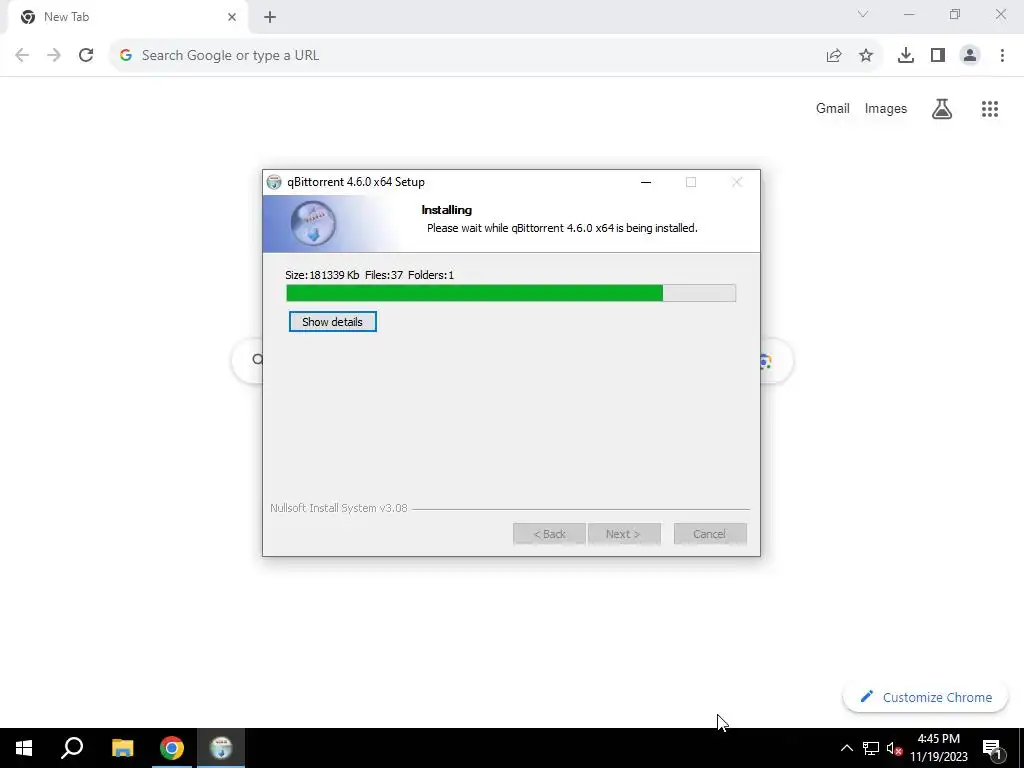1024x768 pixels.
Task: Click the muted volume tray icon
Action: (x=894, y=748)
